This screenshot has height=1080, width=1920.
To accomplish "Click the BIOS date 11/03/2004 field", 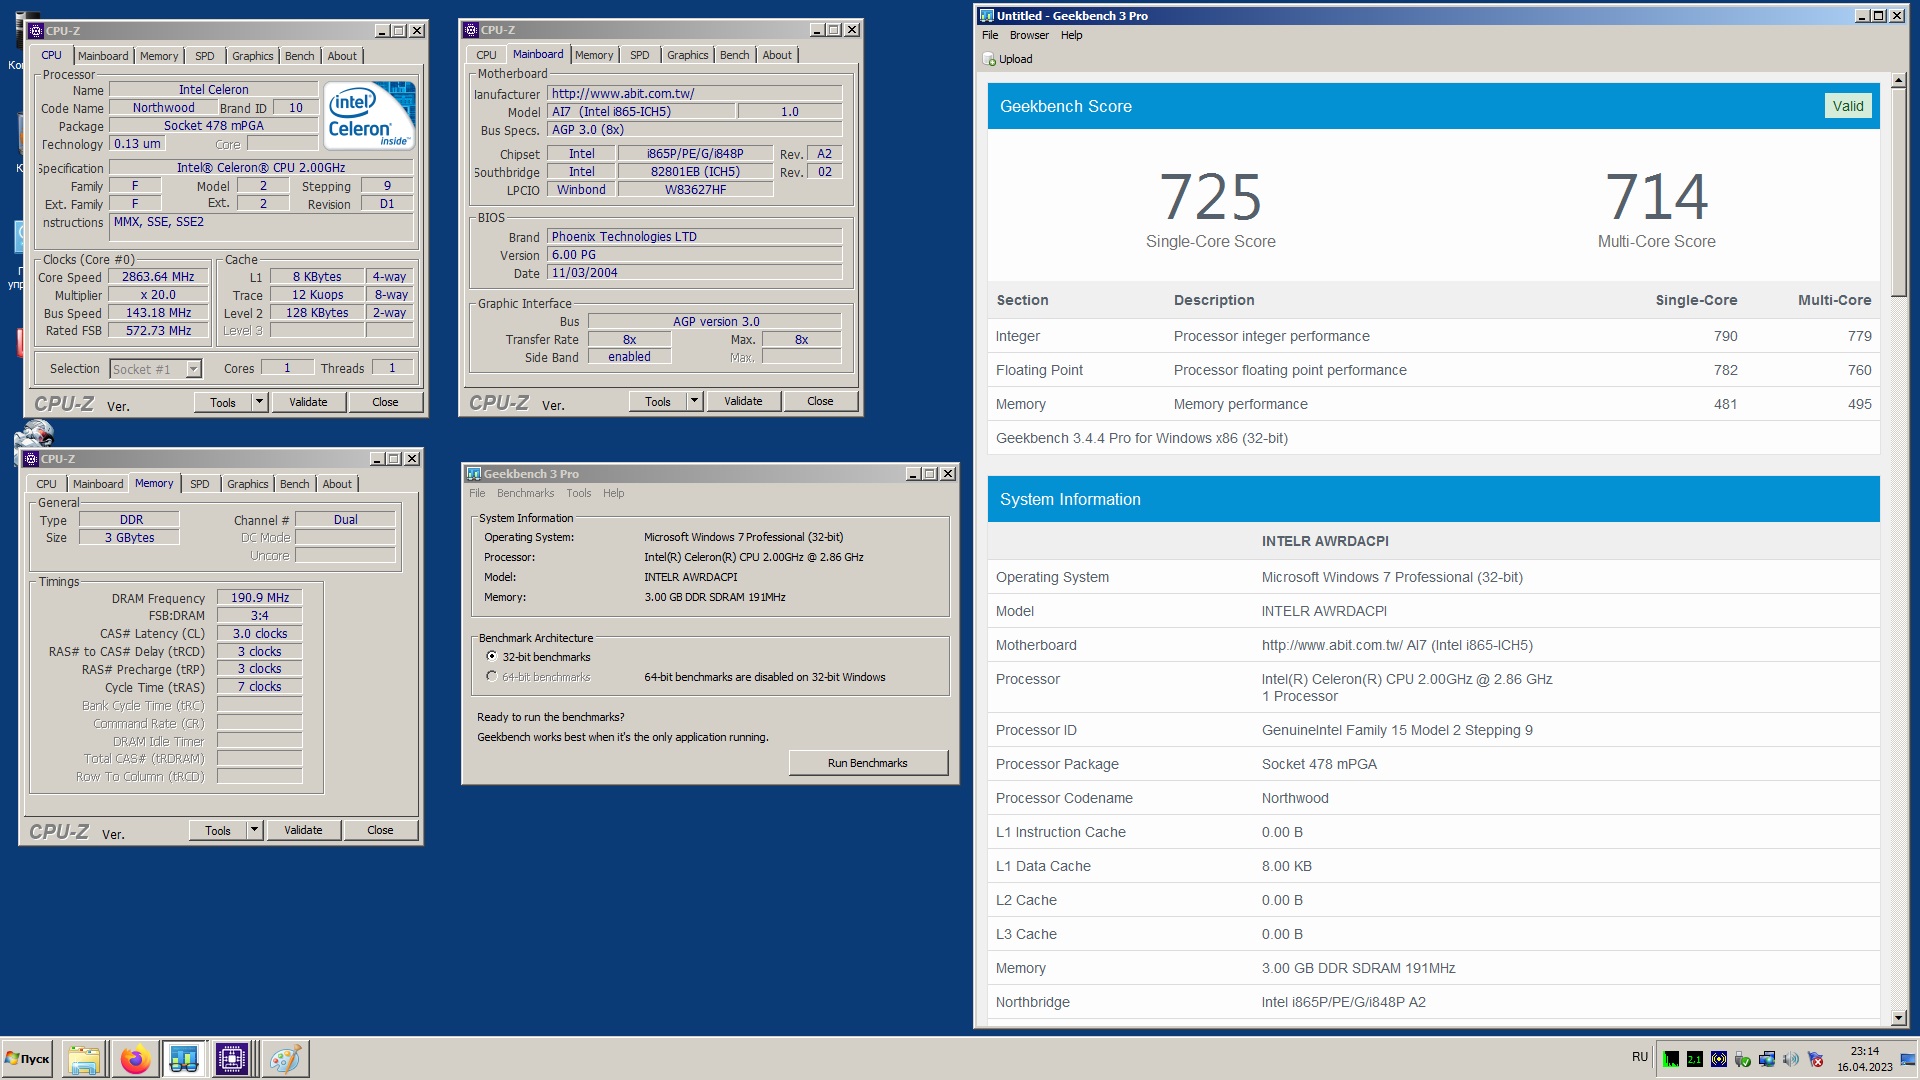I will tap(695, 273).
